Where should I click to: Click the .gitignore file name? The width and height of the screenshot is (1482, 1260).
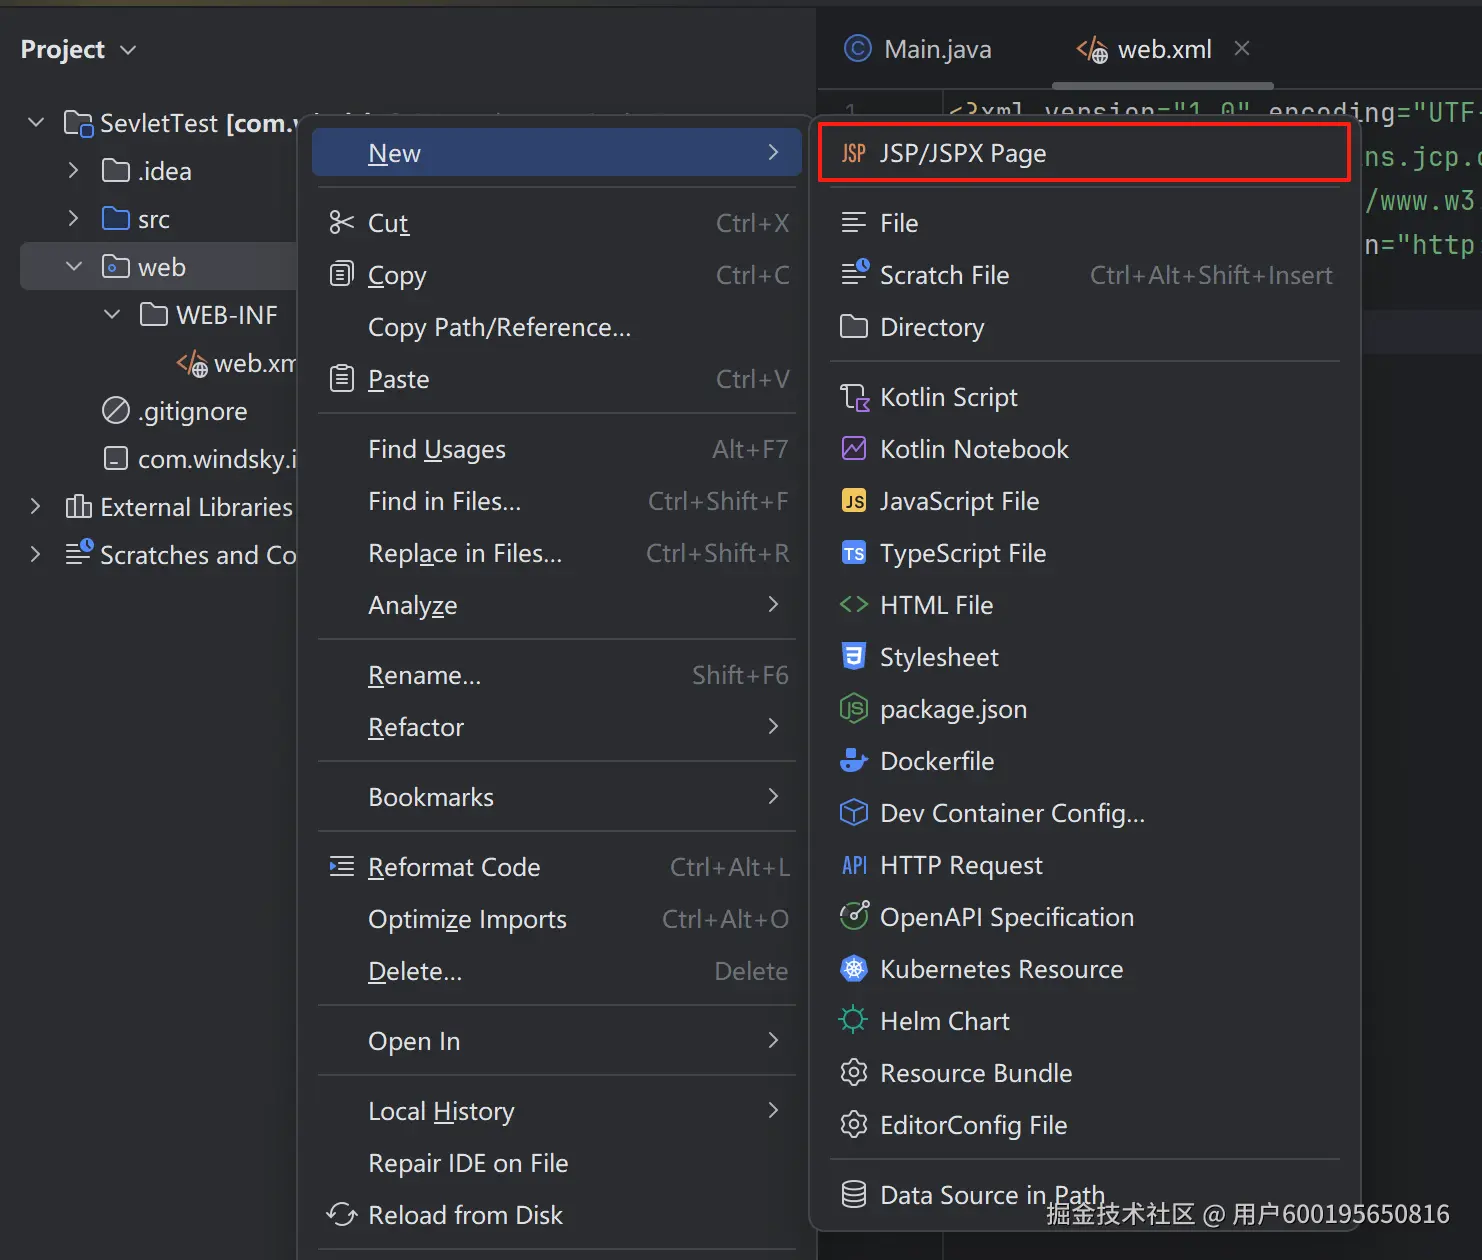(x=192, y=411)
